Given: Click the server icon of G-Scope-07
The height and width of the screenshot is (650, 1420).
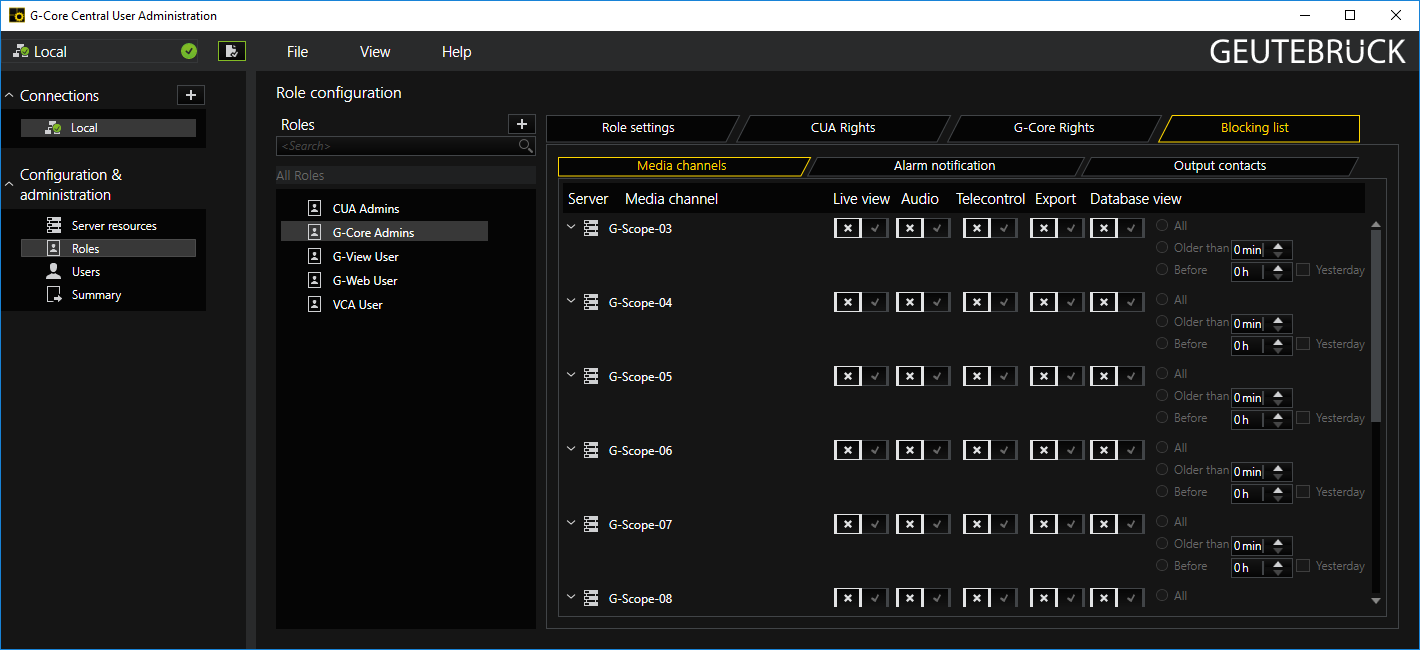Looking at the screenshot, I should (591, 524).
